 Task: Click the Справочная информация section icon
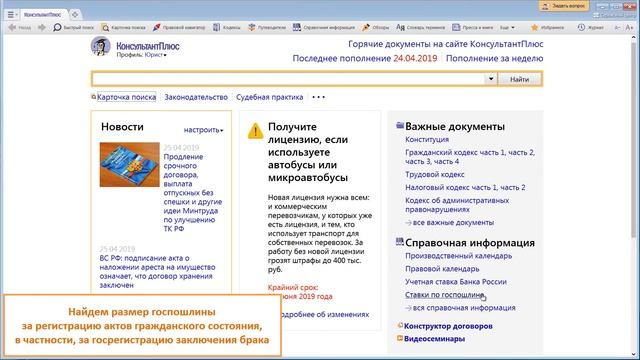[x=400, y=242]
